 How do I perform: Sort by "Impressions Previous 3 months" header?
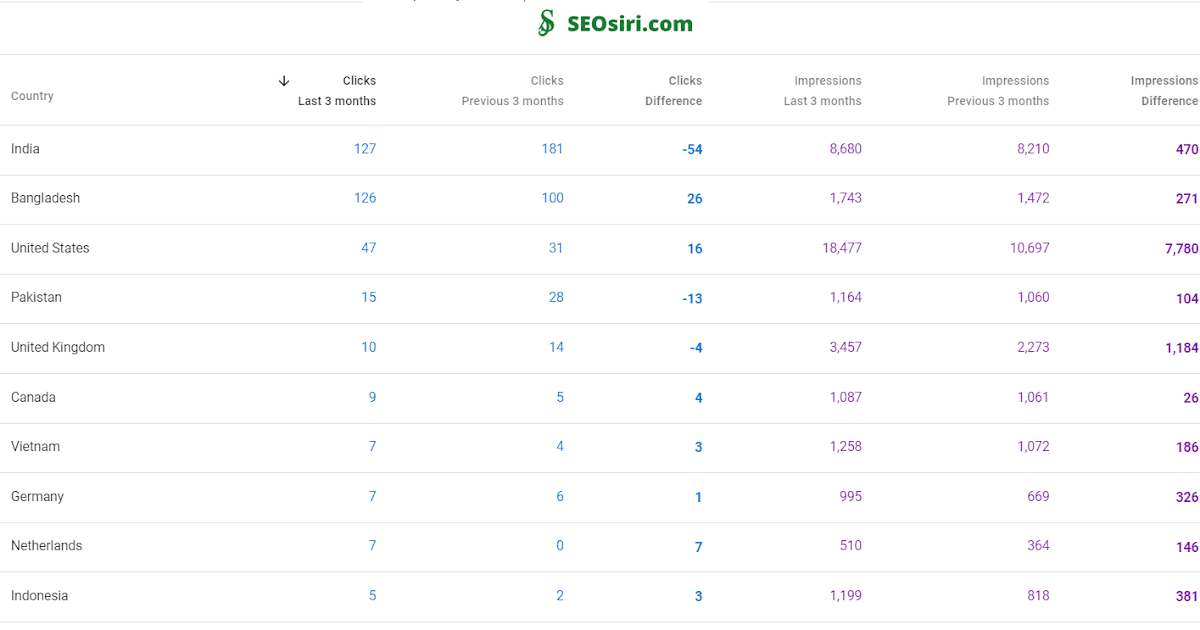click(998, 91)
